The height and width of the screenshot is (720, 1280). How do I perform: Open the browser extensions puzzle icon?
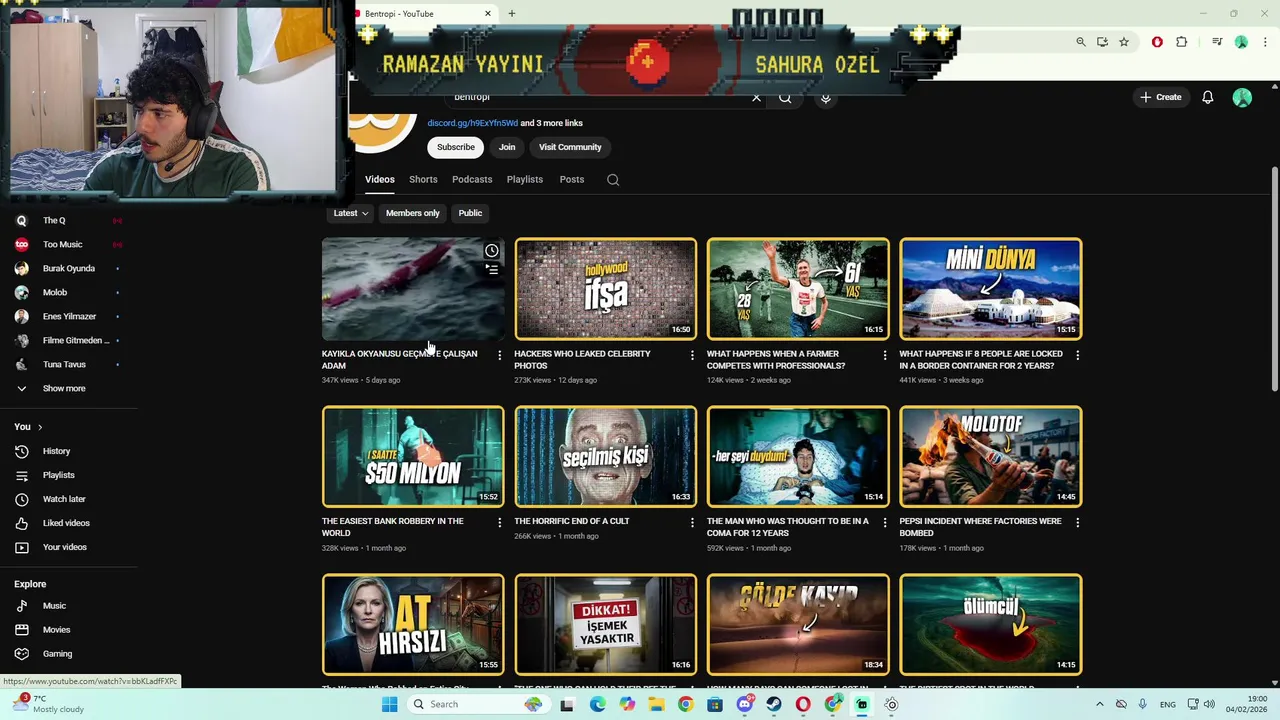coord(1182,42)
